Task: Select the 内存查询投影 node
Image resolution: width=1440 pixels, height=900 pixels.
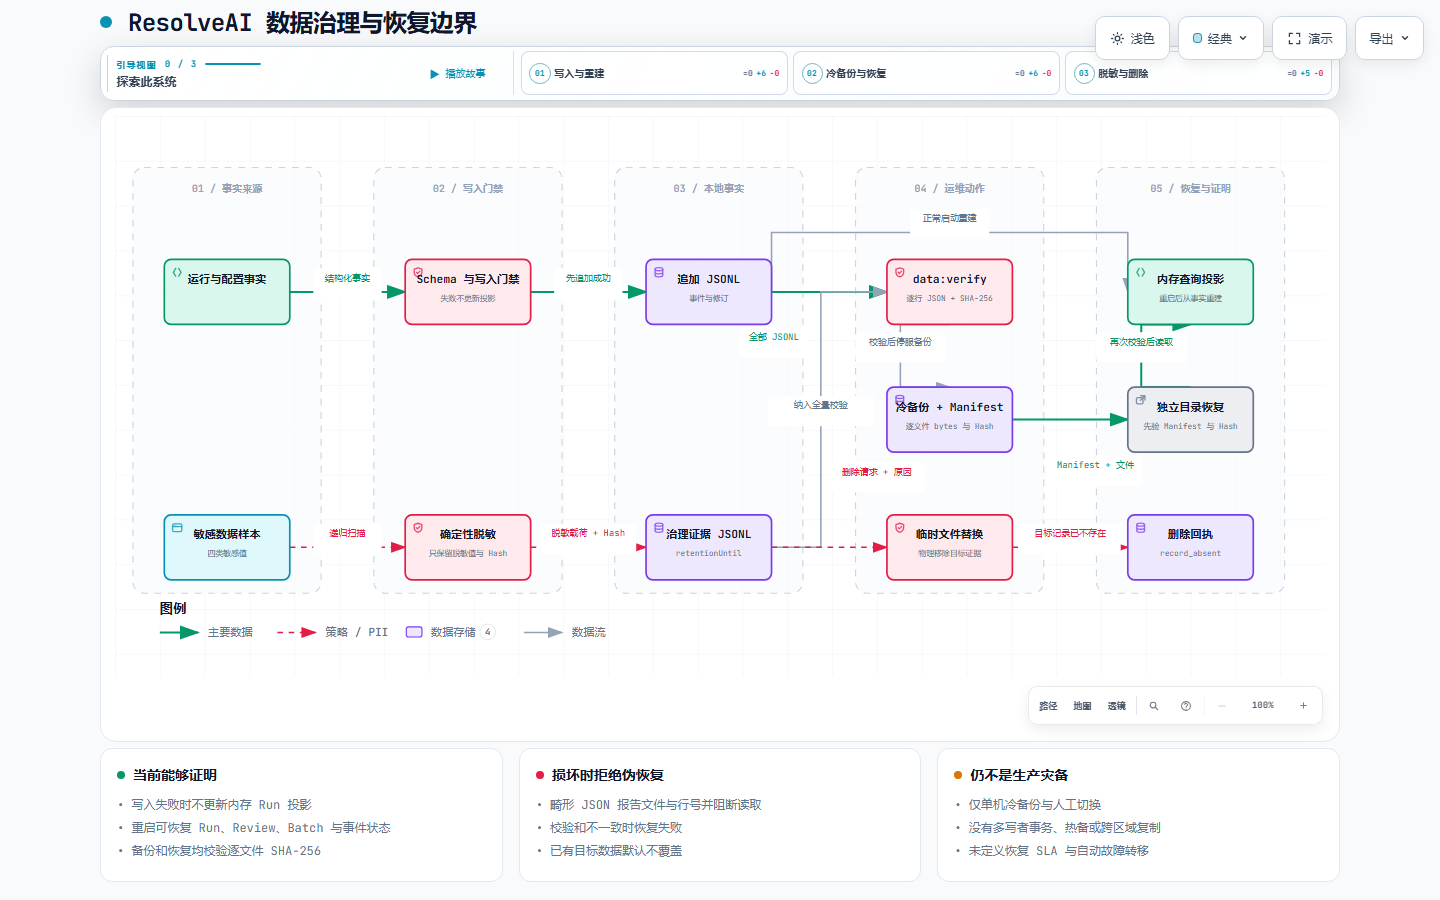Action: tap(1190, 292)
